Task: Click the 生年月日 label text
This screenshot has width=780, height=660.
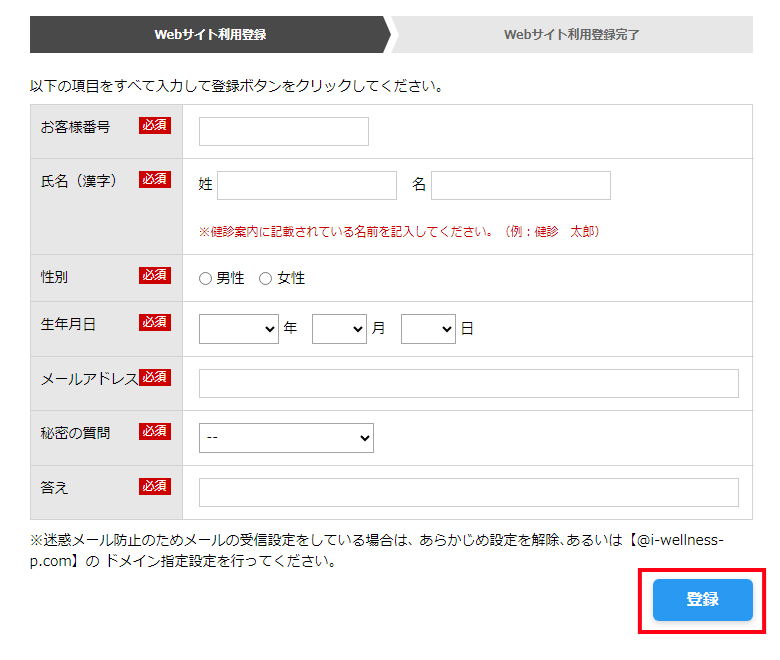Action: pyautogui.click(x=68, y=324)
